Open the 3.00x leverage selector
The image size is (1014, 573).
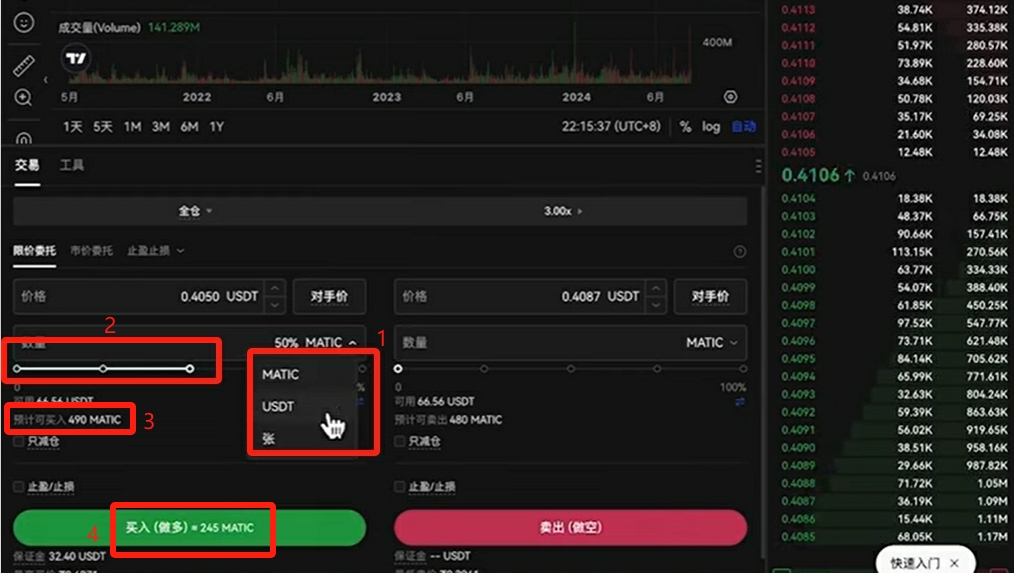click(563, 211)
